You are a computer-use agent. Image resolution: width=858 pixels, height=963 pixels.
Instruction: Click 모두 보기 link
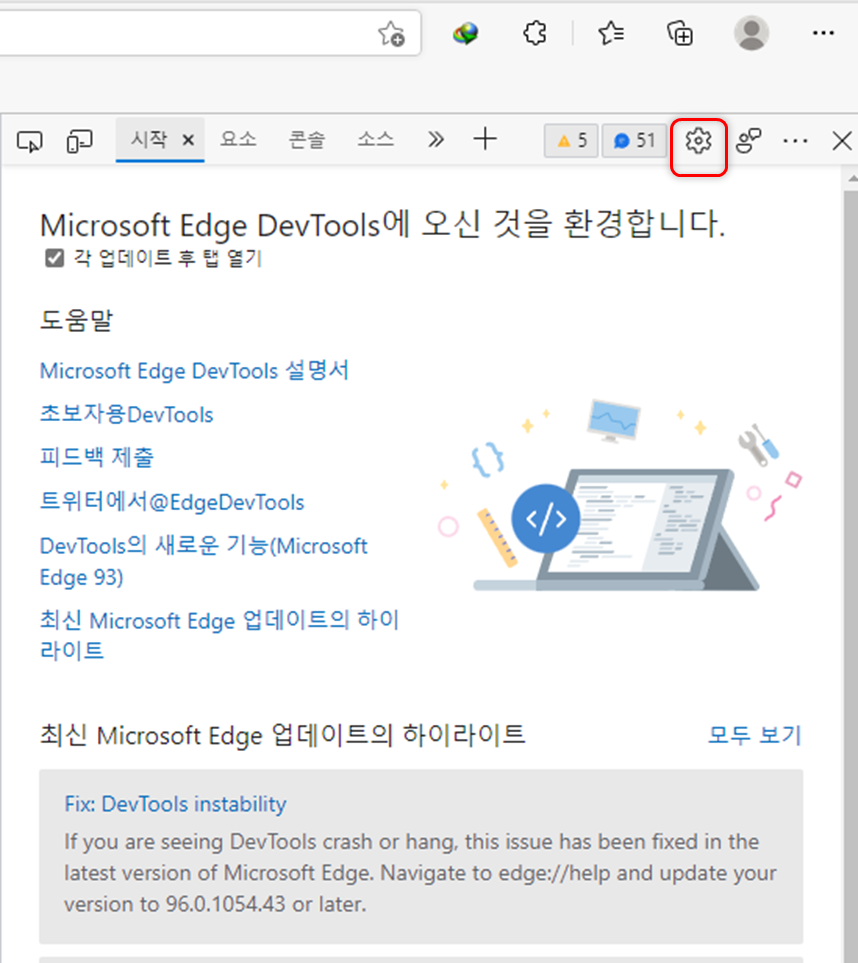pyautogui.click(x=755, y=735)
